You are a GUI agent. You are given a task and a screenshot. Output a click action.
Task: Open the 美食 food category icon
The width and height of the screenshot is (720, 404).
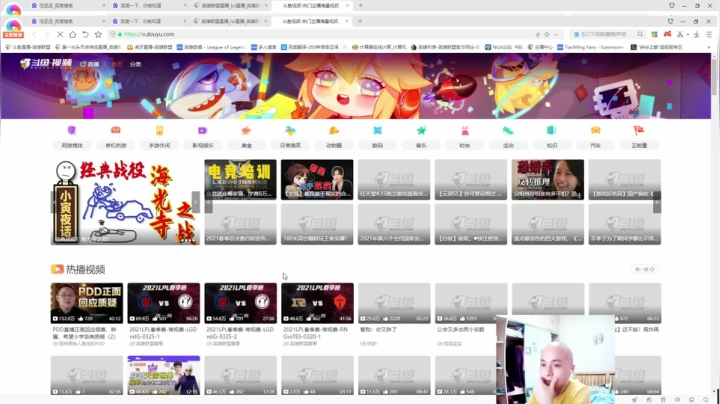tap(247, 130)
